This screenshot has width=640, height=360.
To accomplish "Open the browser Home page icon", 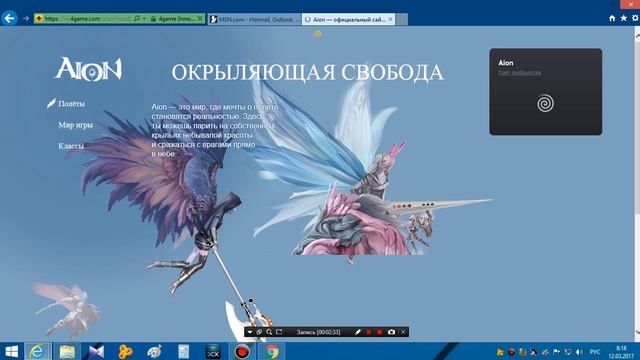I will (612, 18).
